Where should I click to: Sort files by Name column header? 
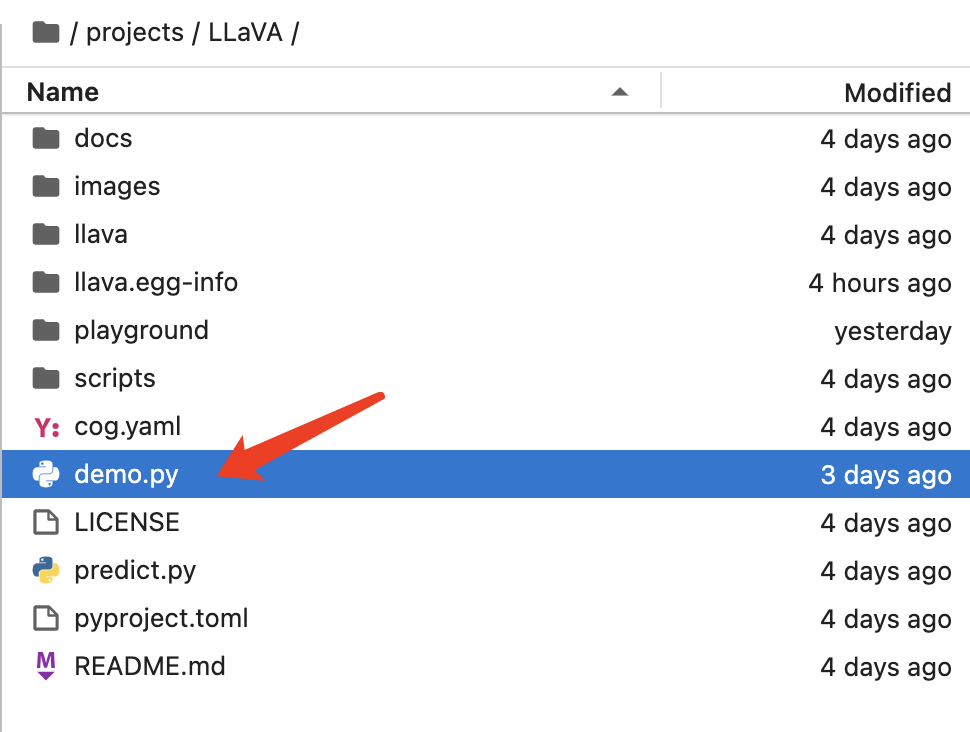pyautogui.click(x=62, y=92)
